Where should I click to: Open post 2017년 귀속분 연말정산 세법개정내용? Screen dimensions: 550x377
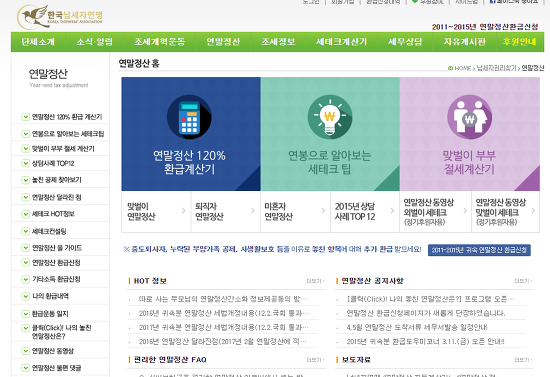click(x=223, y=328)
